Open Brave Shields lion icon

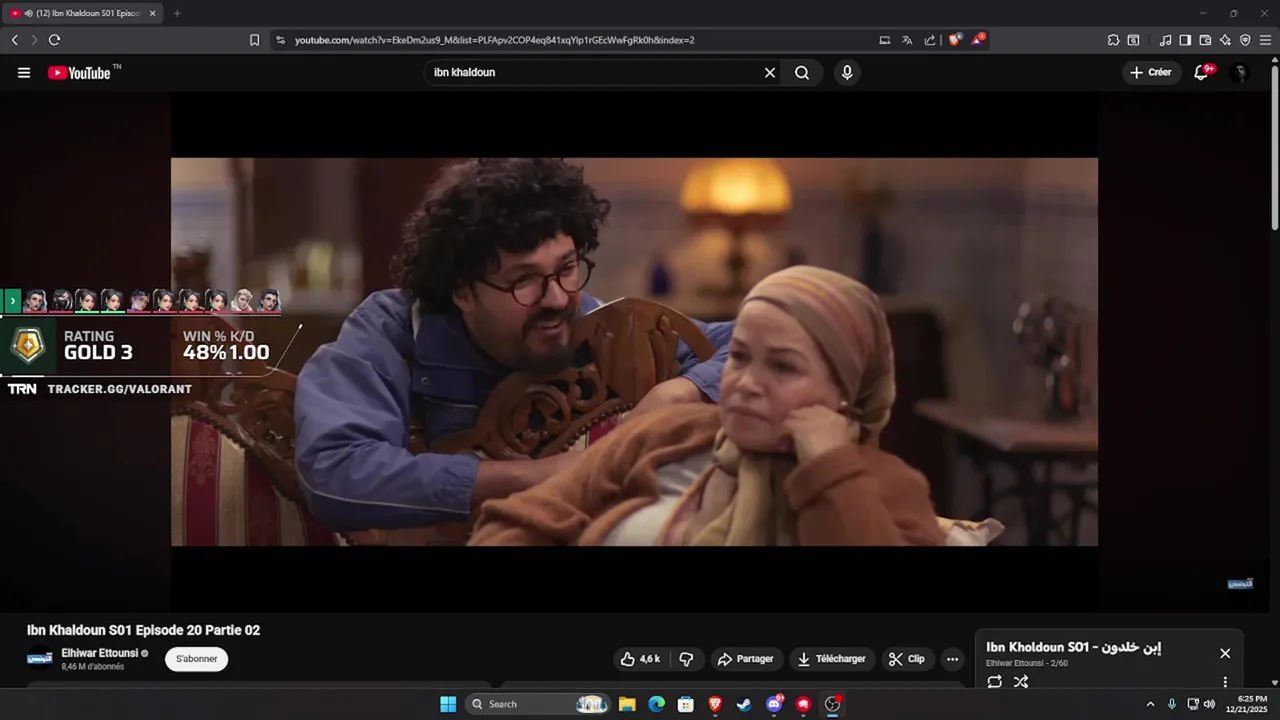[x=955, y=40]
